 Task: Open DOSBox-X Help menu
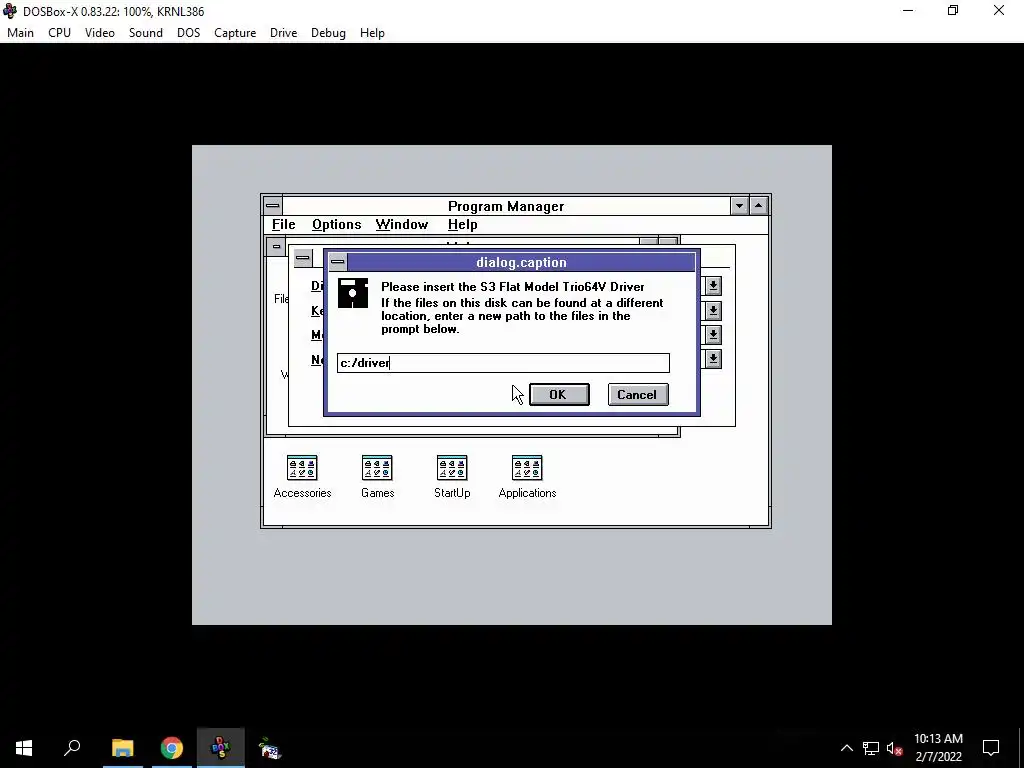pyautogui.click(x=372, y=33)
